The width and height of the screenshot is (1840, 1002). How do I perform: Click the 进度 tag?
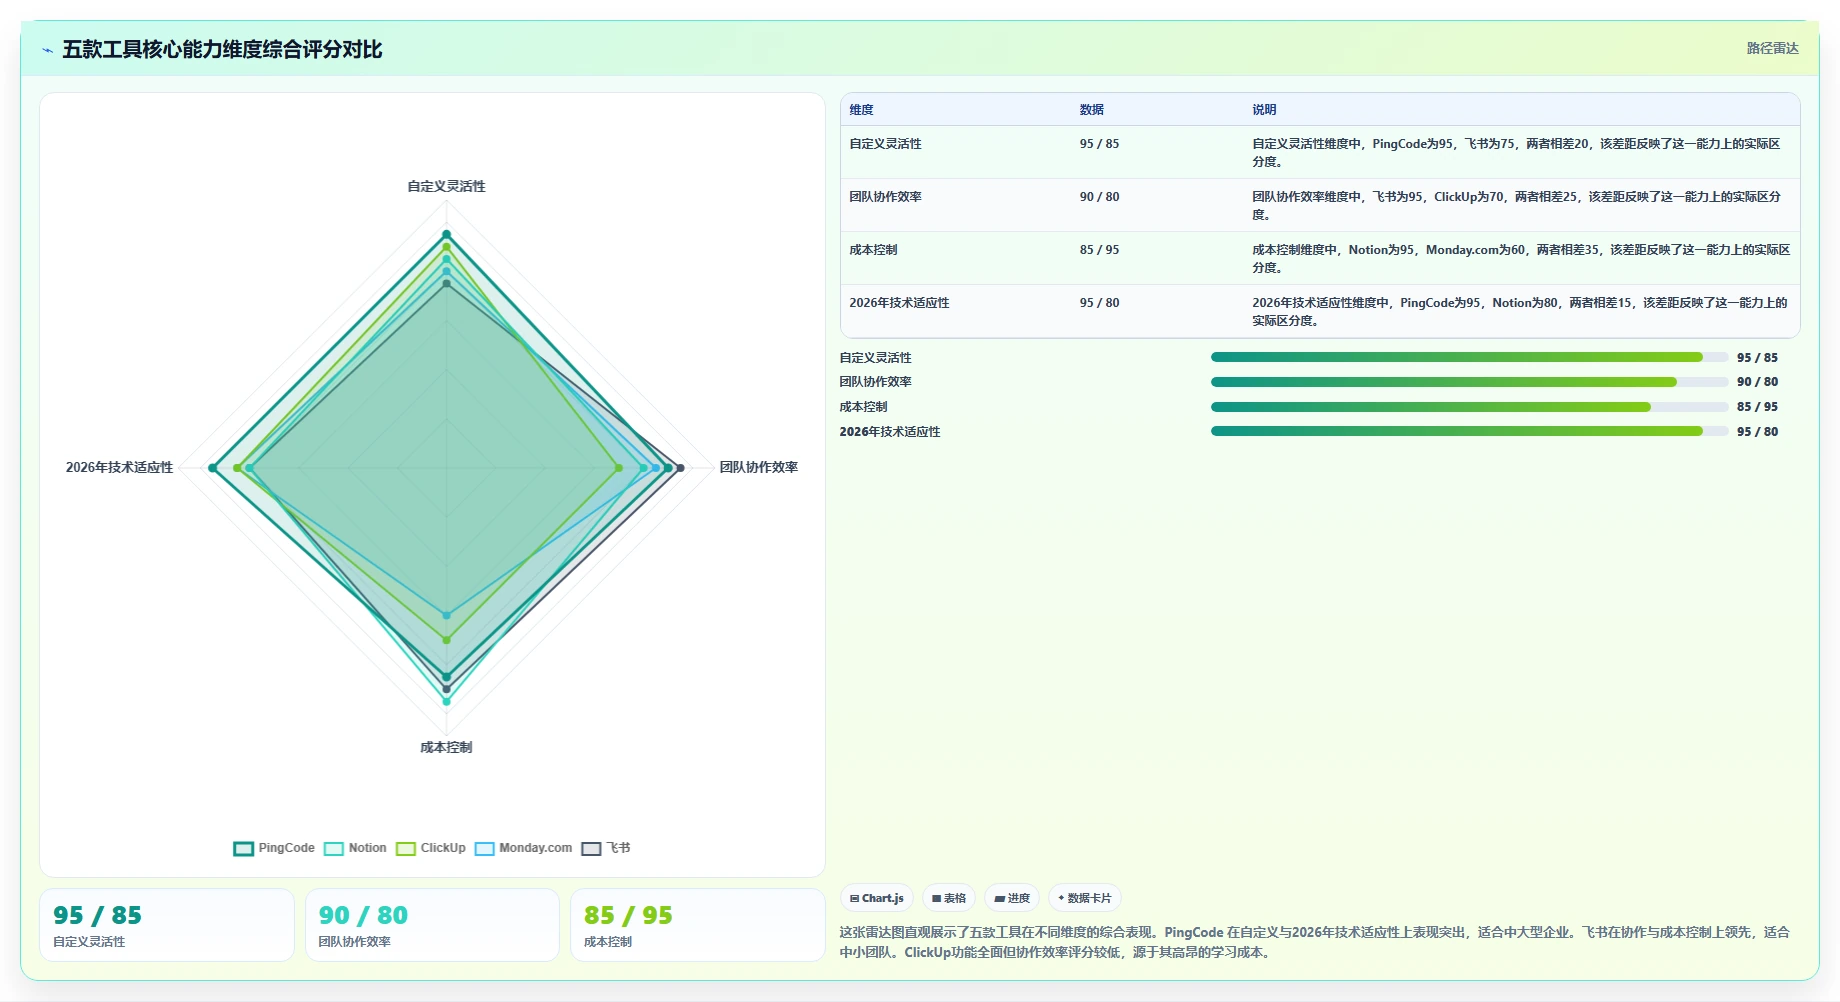(1012, 898)
